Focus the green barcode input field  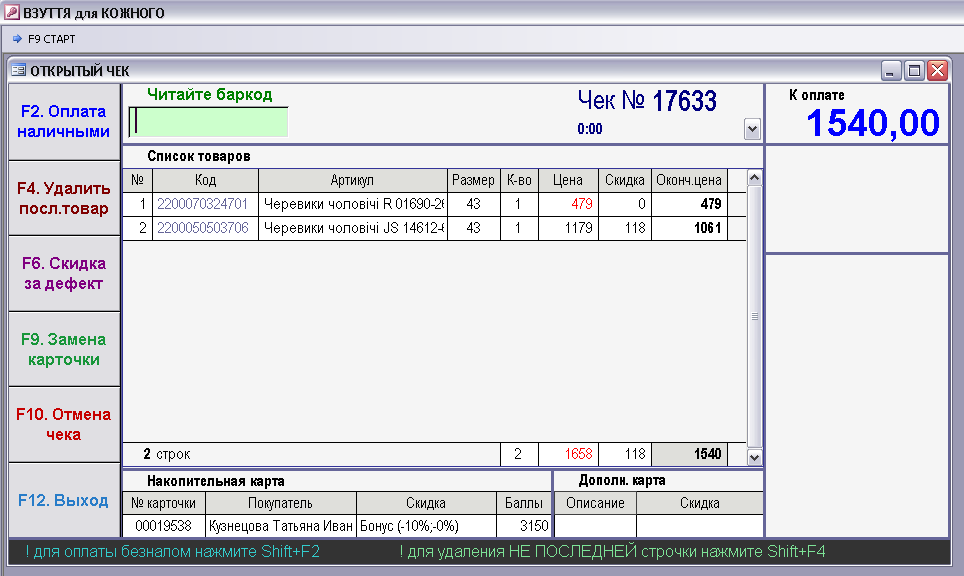208,122
